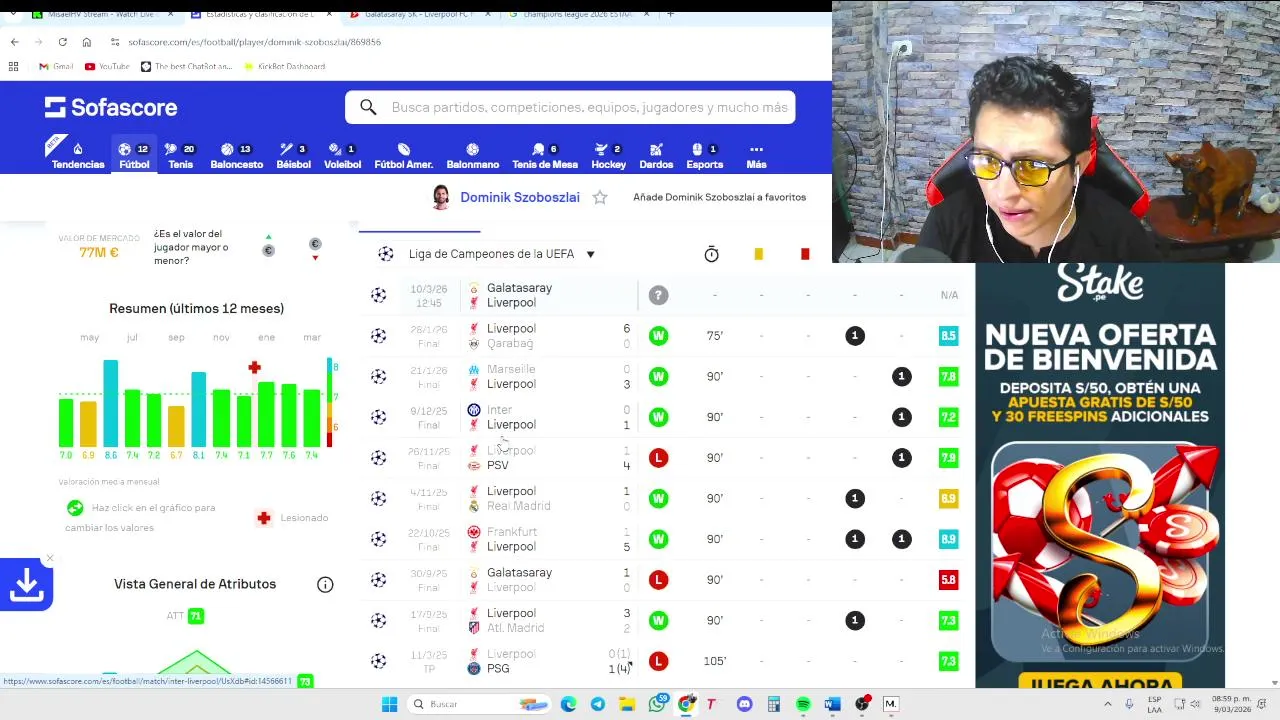Click the Windows taskbar Buscar search box
1280x720 pixels.
[x=477, y=704]
